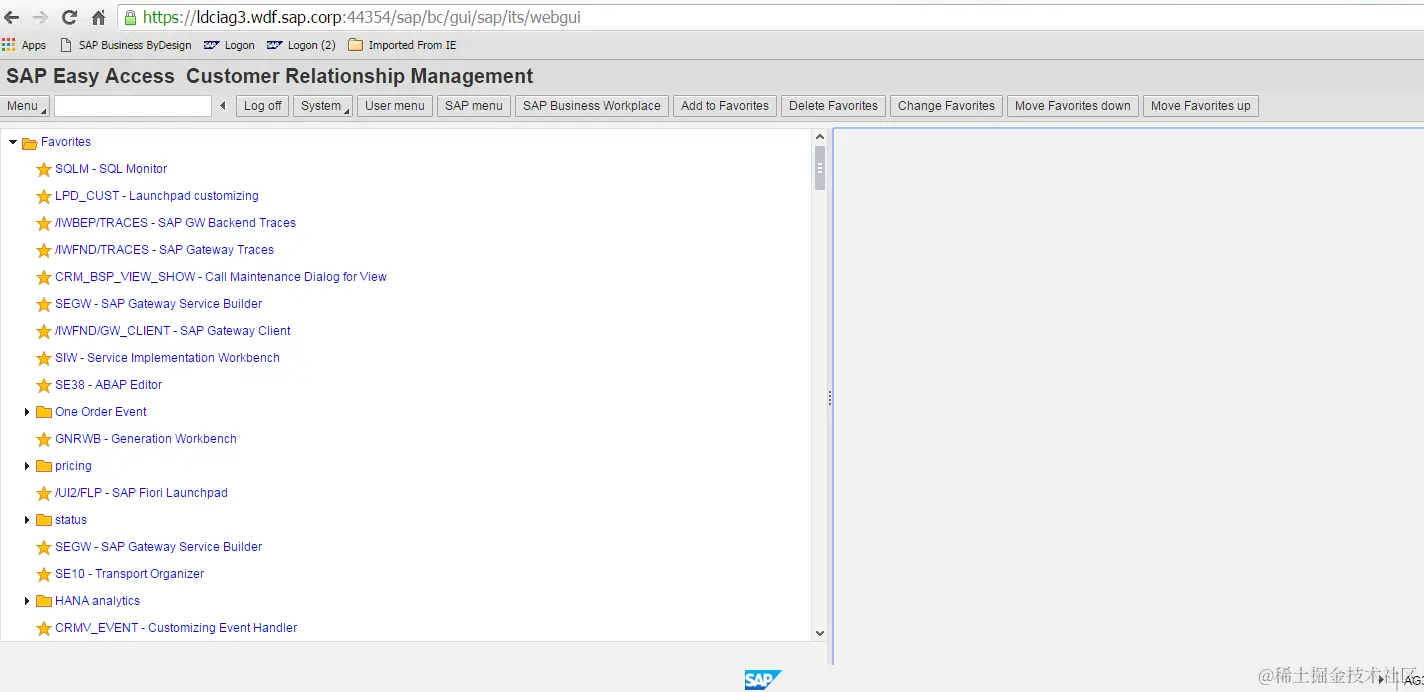This screenshot has width=1424, height=692.
Task: Click the star icon beside /UI2/FLP
Action: click(x=44, y=494)
